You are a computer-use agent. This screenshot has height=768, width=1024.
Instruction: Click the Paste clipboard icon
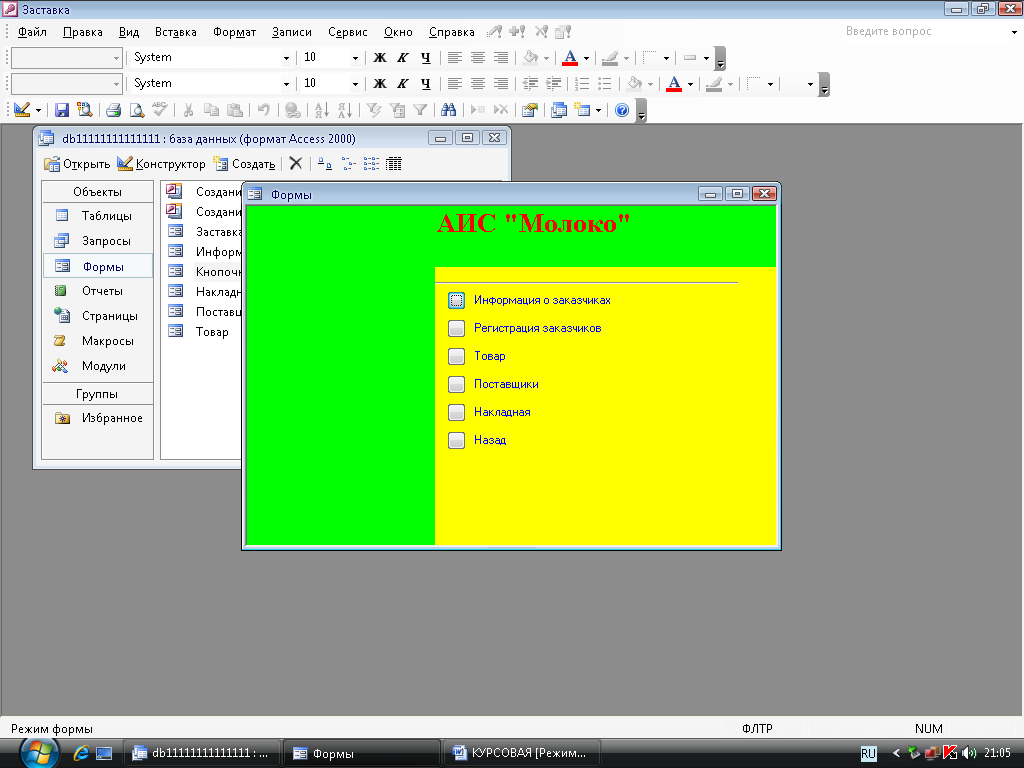click(x=234, y=110)
